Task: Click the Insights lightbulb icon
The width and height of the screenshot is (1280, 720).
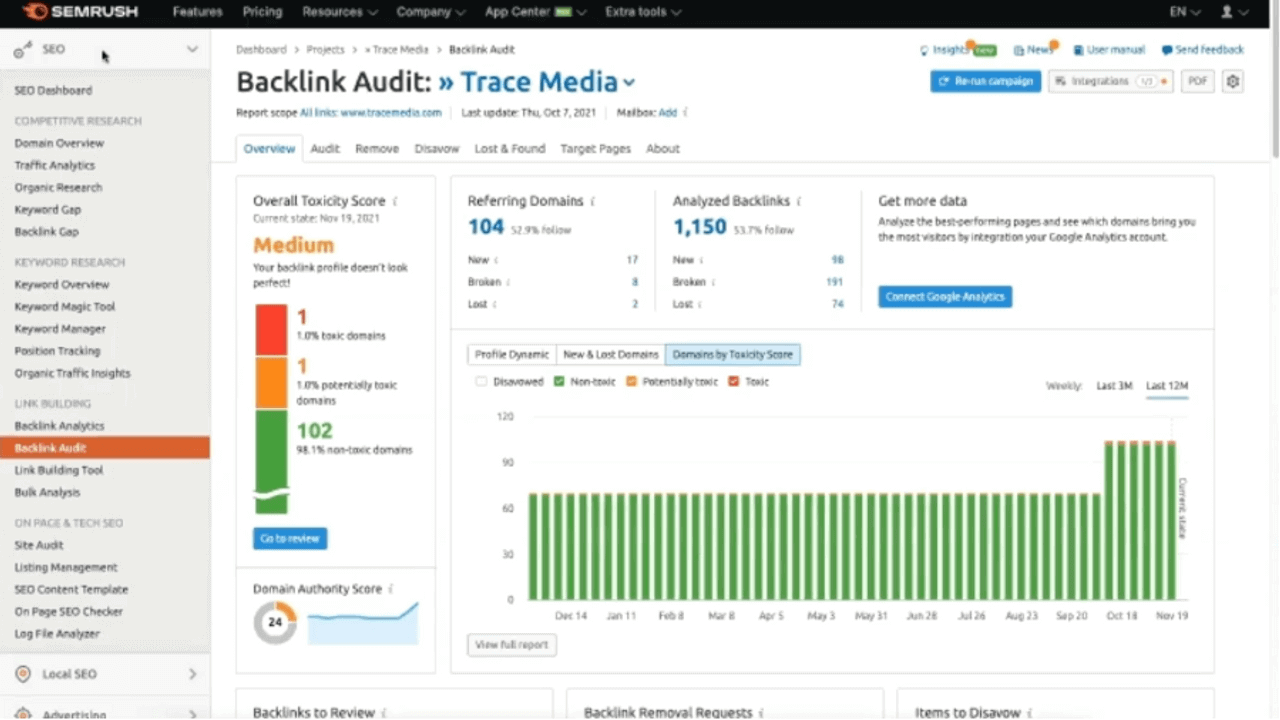Action: (924, 50)
